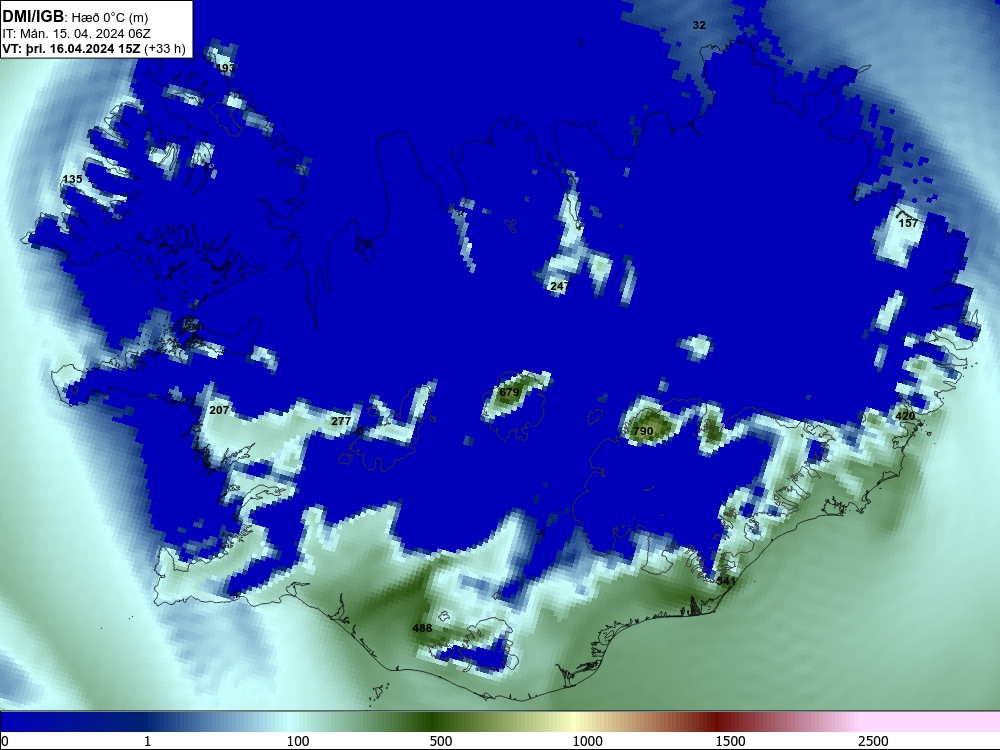This screenshot has height=750, width=1000.
Task: Click the 1000 mark on the color scale
Action: click(x=587, y=741)
